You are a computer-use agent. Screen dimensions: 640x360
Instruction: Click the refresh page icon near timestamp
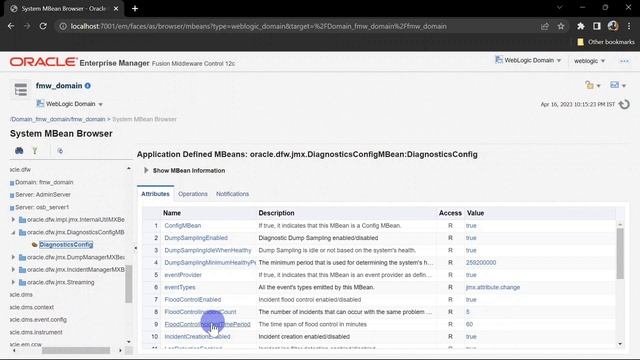624,104
